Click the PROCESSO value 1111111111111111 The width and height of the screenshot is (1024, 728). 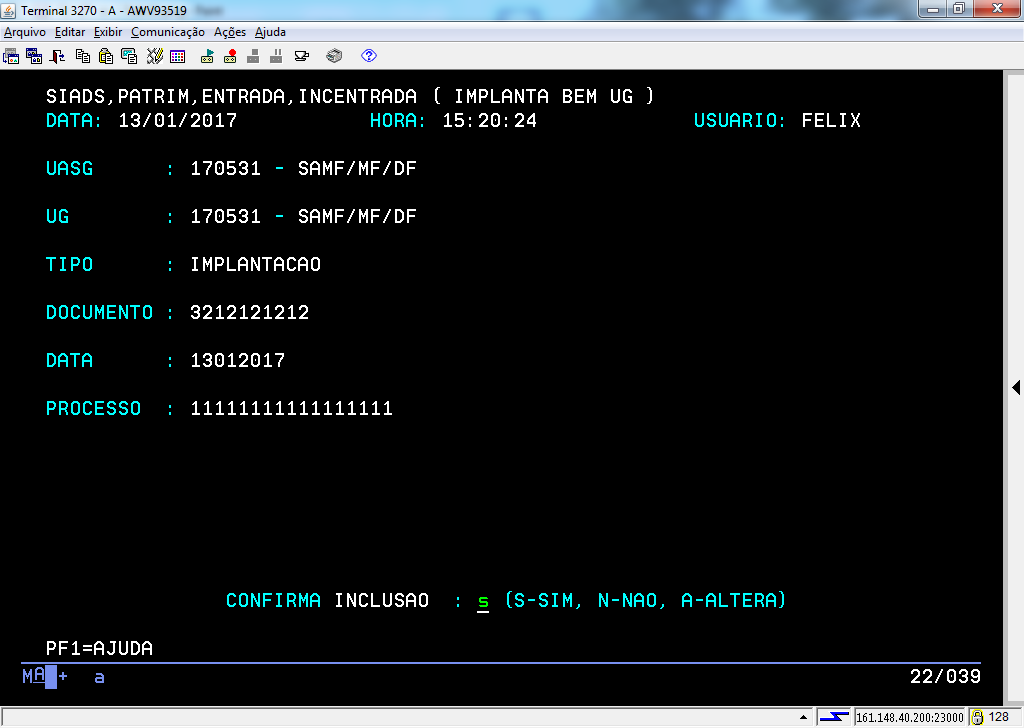pyautogui.click(x=291, y=409)
